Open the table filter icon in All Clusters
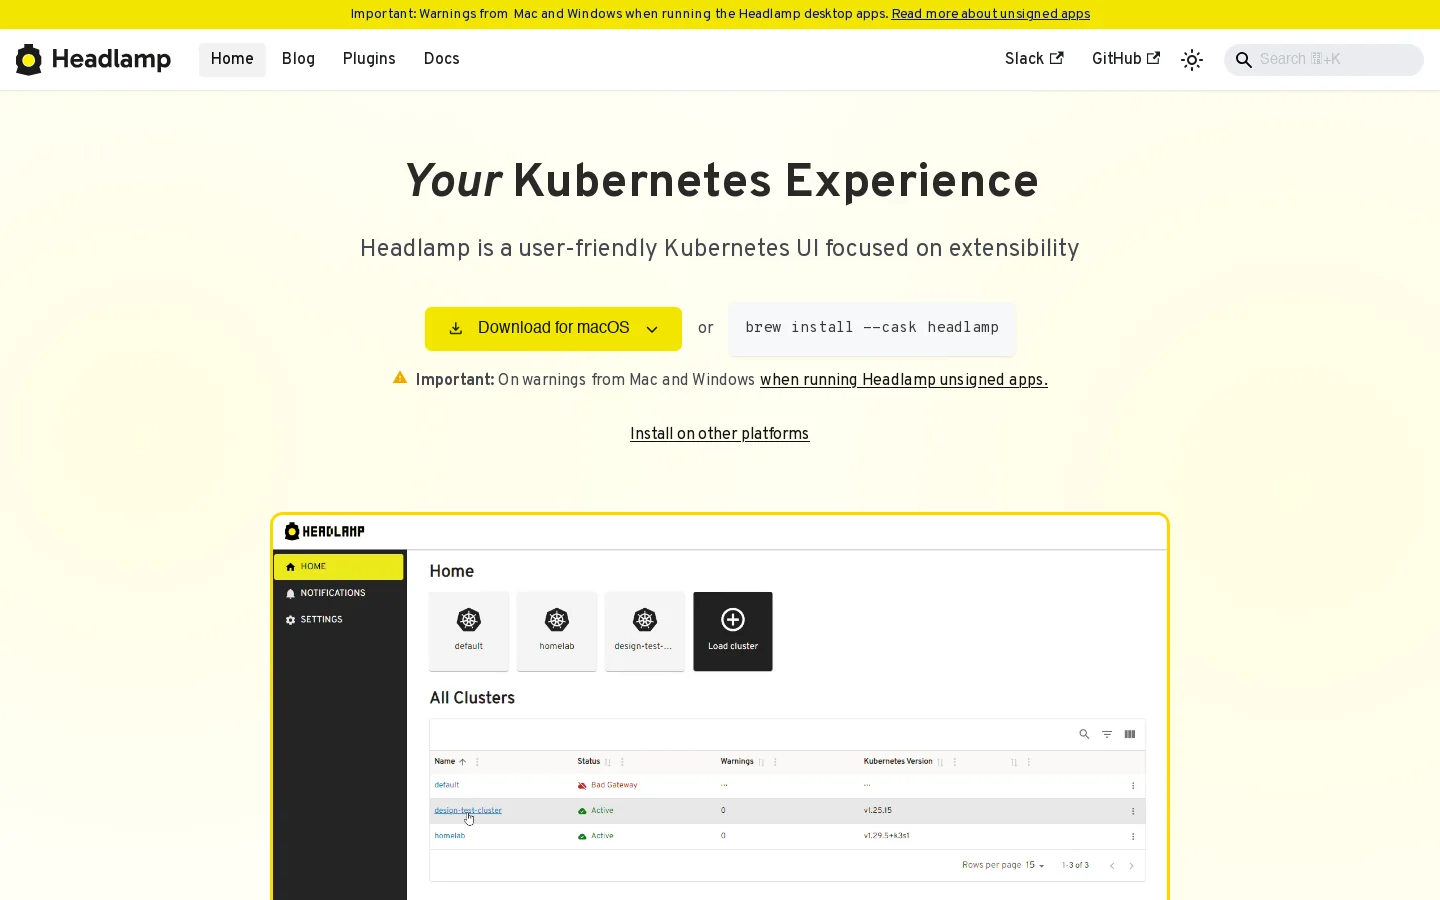 coord(1107,735)
